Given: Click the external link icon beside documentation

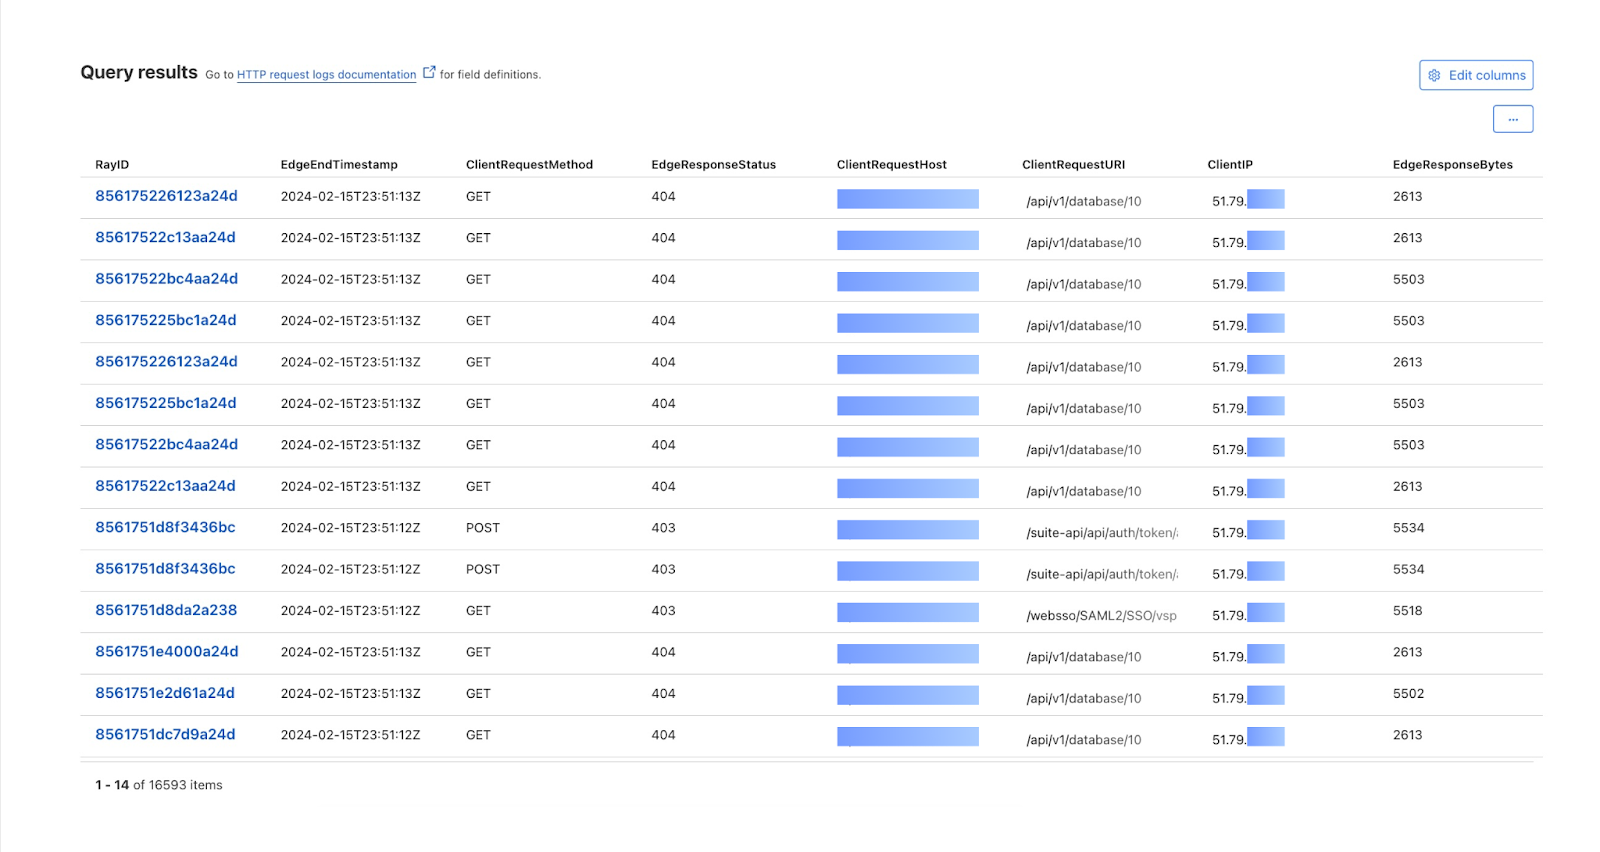Looking at the screenshot, I should pyautogui.click(x=429, y=72).
